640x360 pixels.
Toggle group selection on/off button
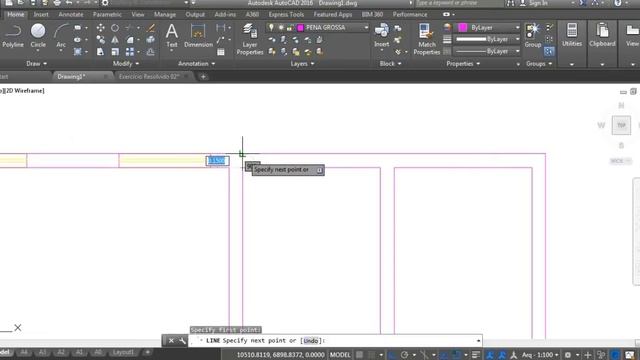click(x=549, y=52)
